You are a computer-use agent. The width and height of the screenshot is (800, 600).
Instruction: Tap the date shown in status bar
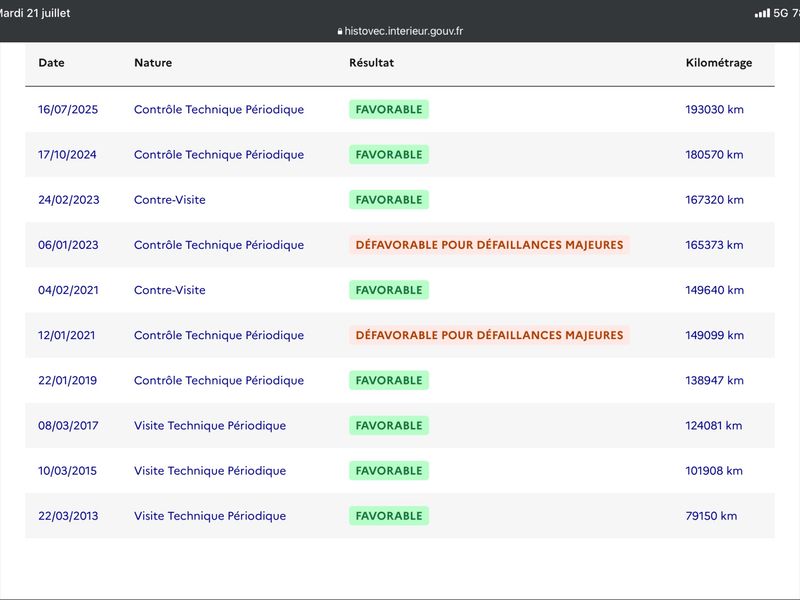click(35, 13)
